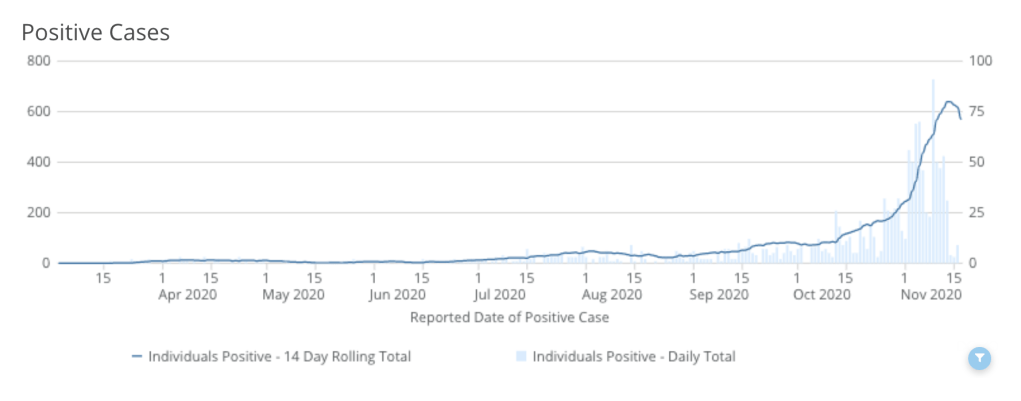Toggle the Daily Total legend label
This screenshot has height=401, width=1021.
634,357
